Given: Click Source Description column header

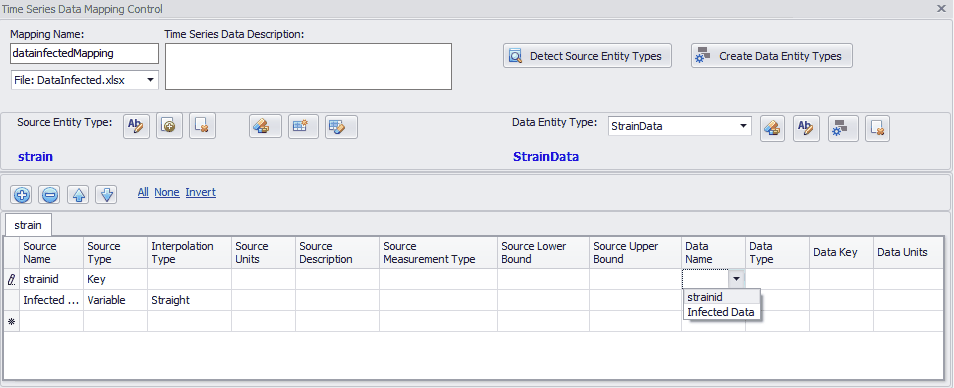Looking at the screenshot, I should tap(338, 252).
